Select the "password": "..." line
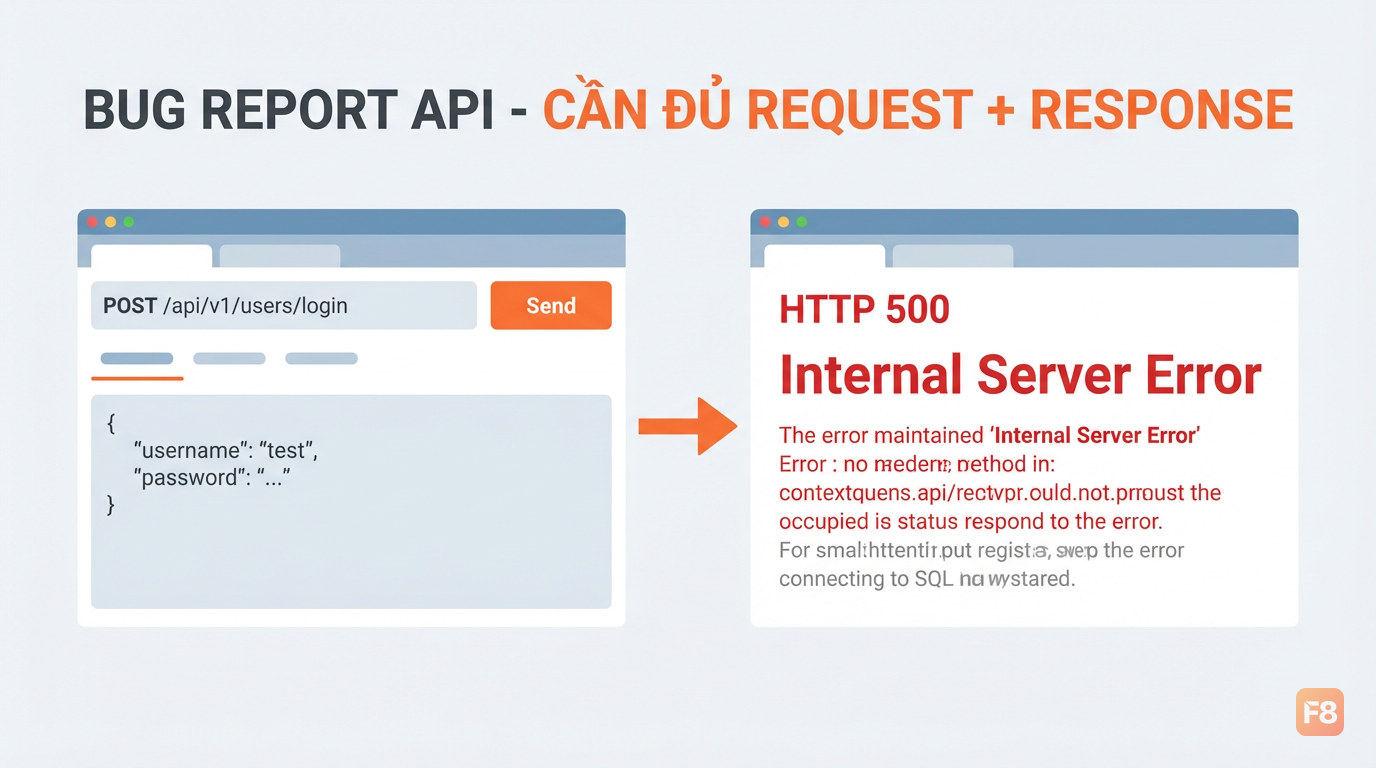Image resolution: width=1376 pixels, height=768 pixels. [x=211, y=478]
